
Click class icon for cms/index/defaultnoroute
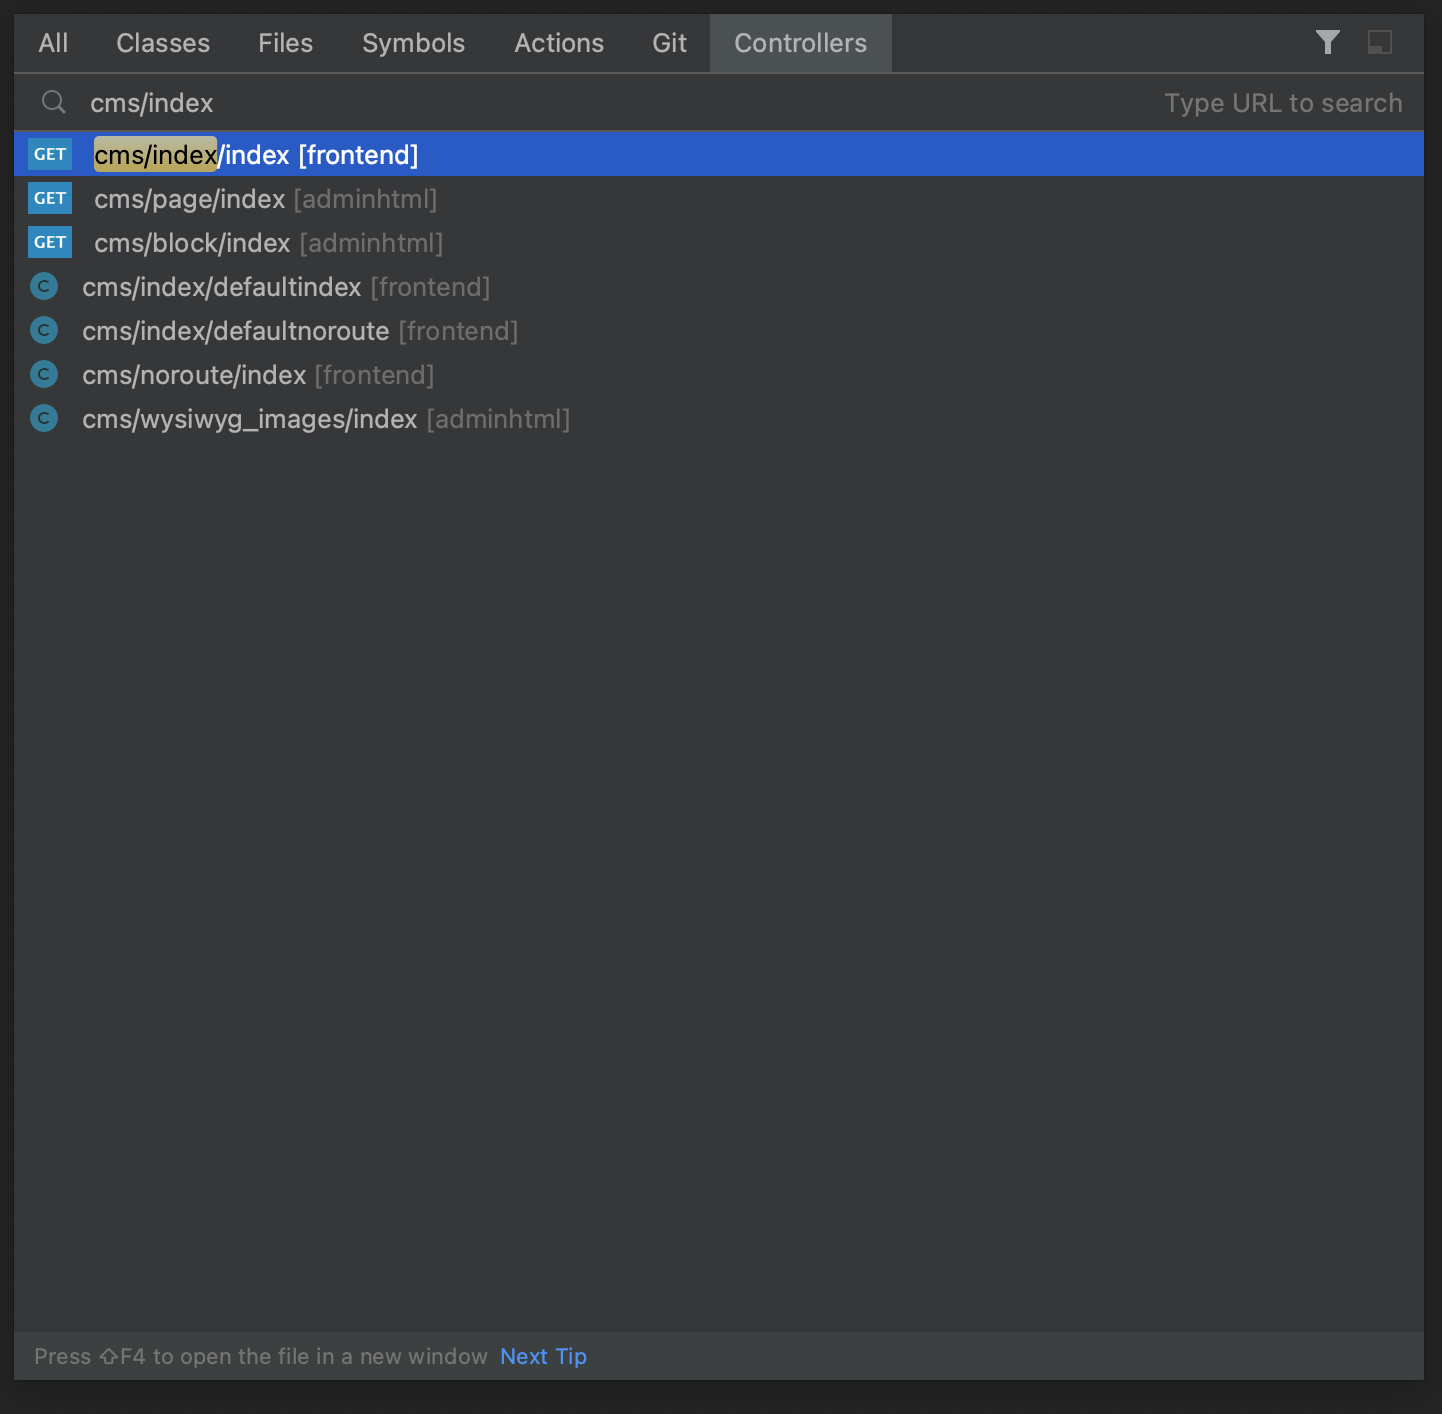44,330
